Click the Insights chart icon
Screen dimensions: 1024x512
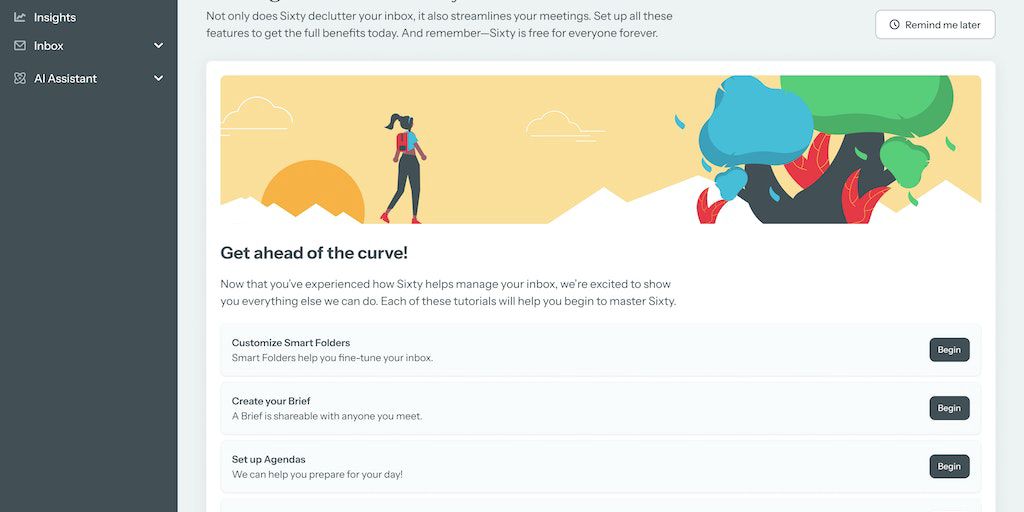[20, 17]
